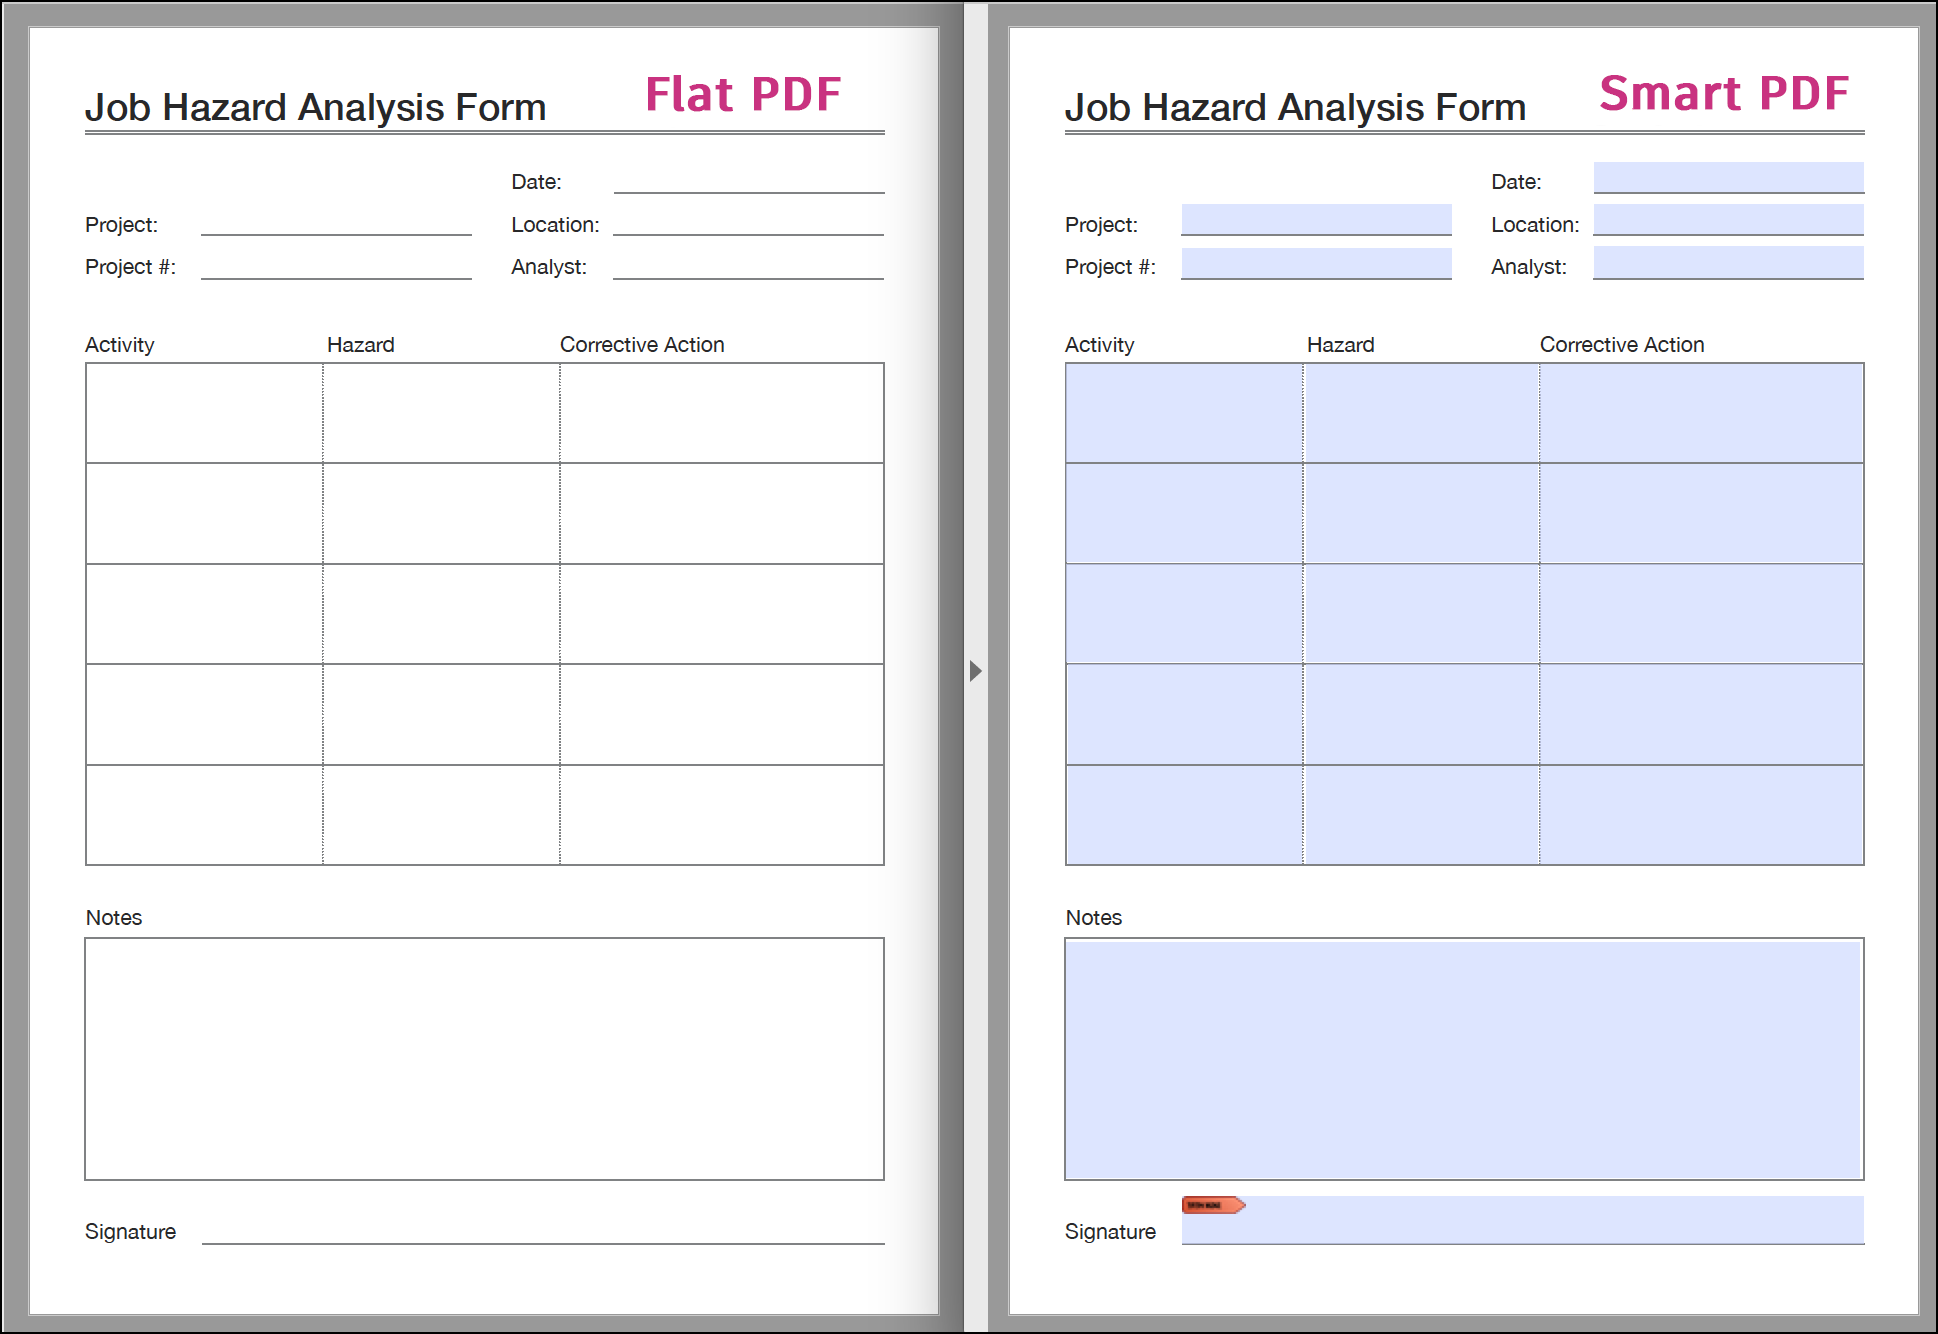Click second-row Hazard cell in Smart PDF
Screen dimensions: 1938x1334
point(1421,513)
